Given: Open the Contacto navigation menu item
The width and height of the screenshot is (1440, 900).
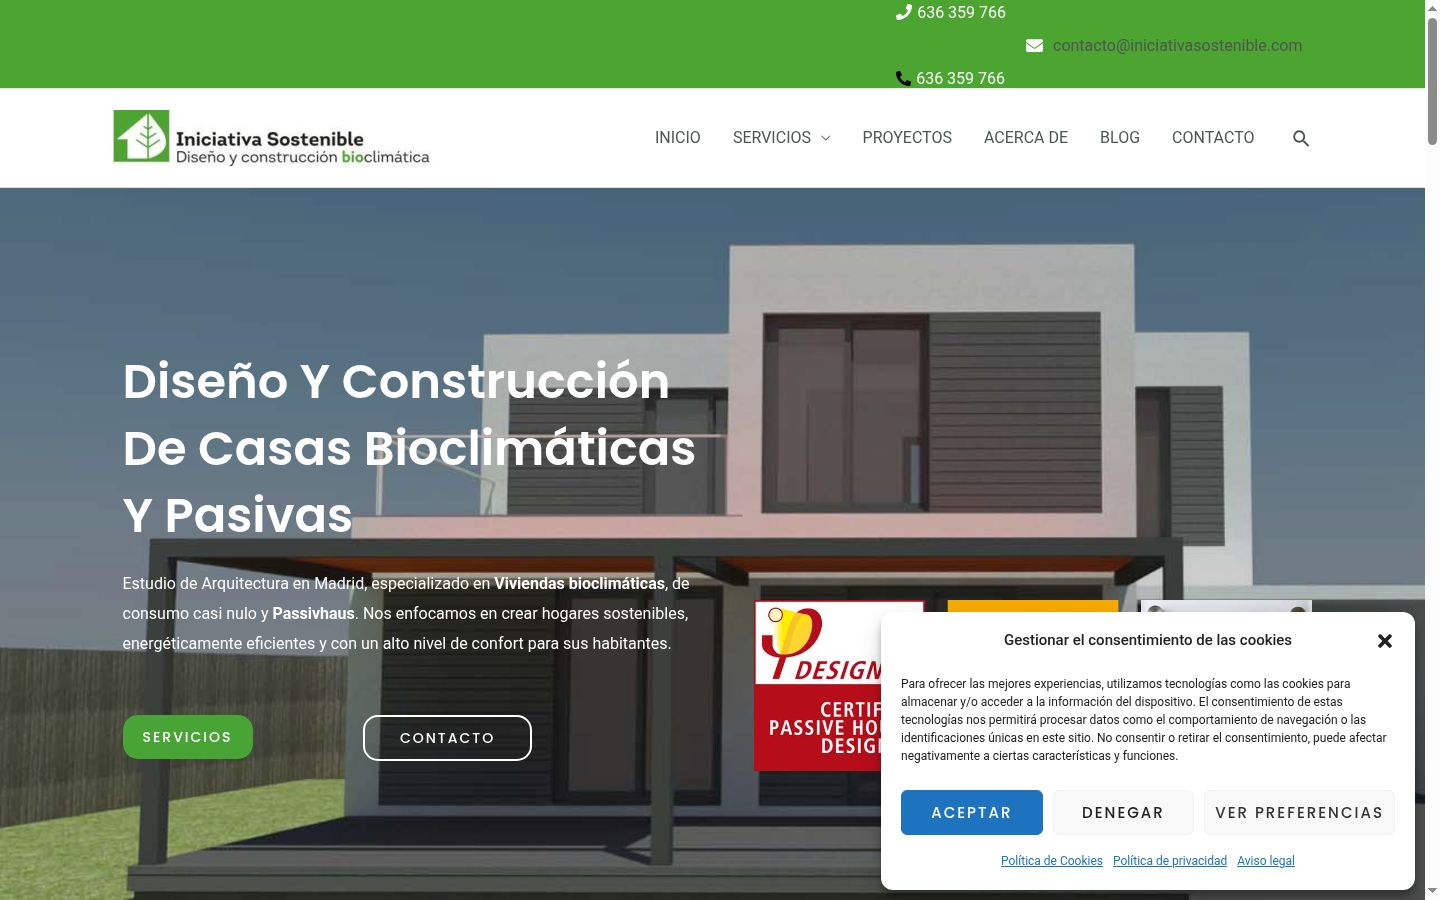Looking at the screenshot, I should pyautogui.click(x=1213, y=138).
